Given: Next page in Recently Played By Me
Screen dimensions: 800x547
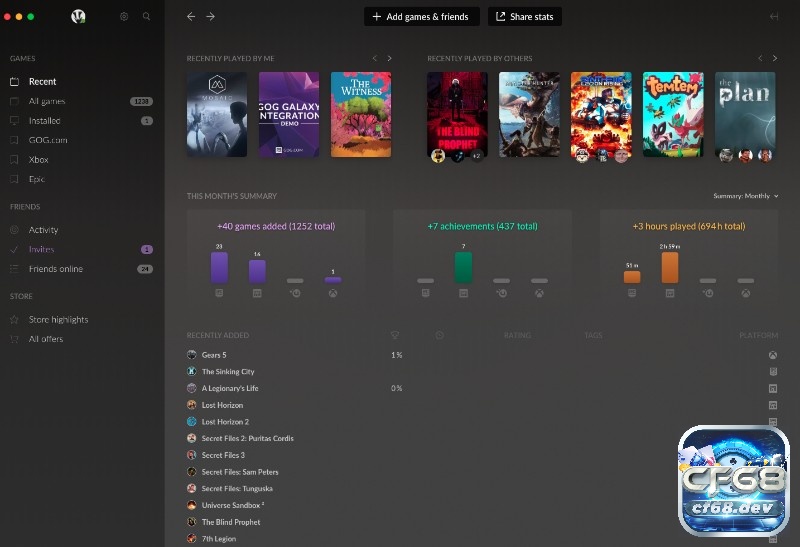Looking at the screenshot, I should [x=389, y=58].
